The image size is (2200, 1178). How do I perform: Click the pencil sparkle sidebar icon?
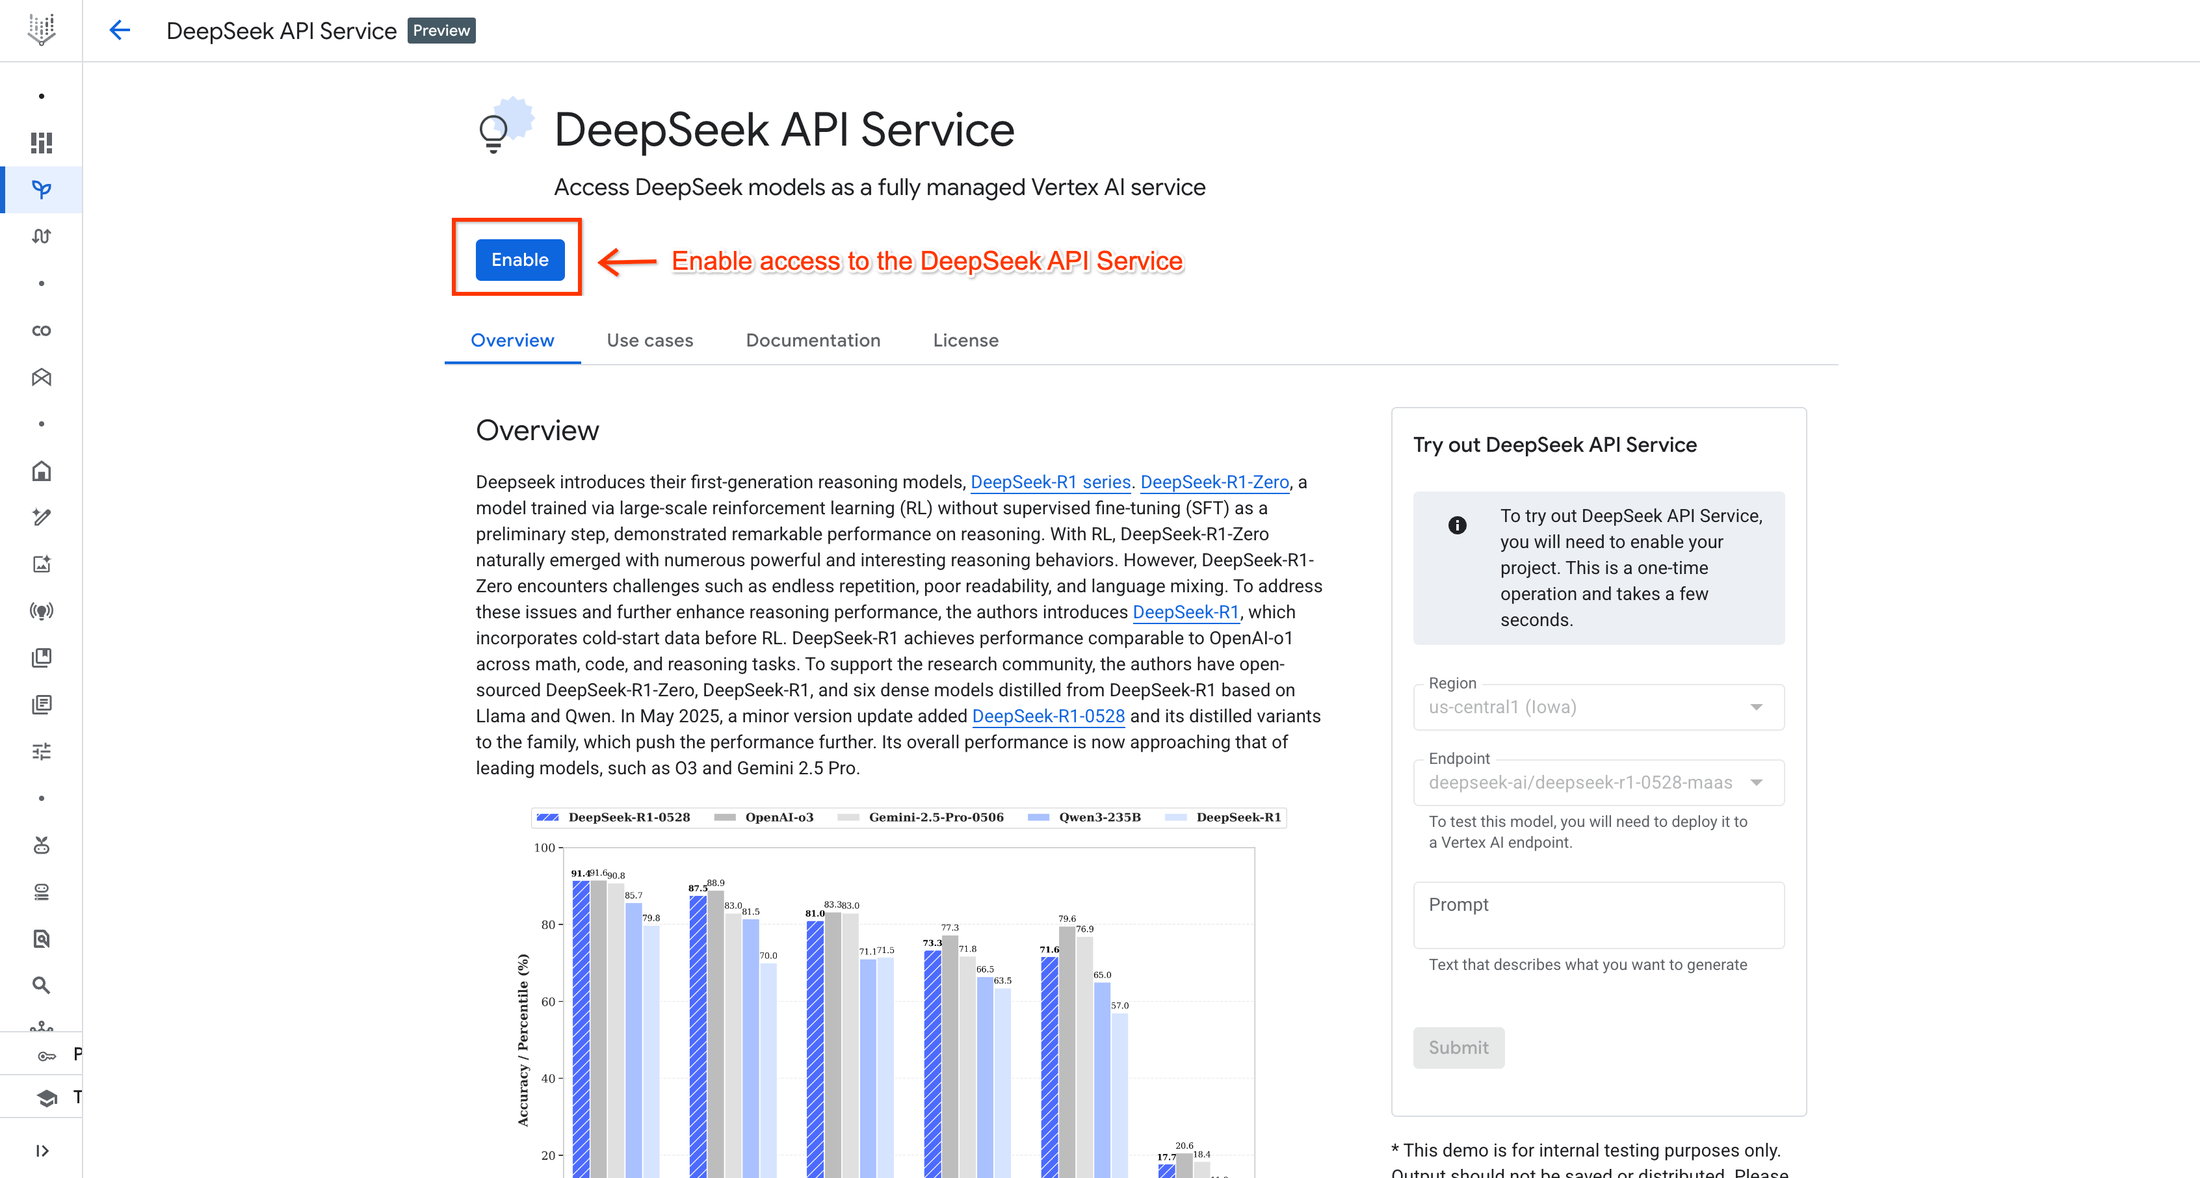click(41, 517)
